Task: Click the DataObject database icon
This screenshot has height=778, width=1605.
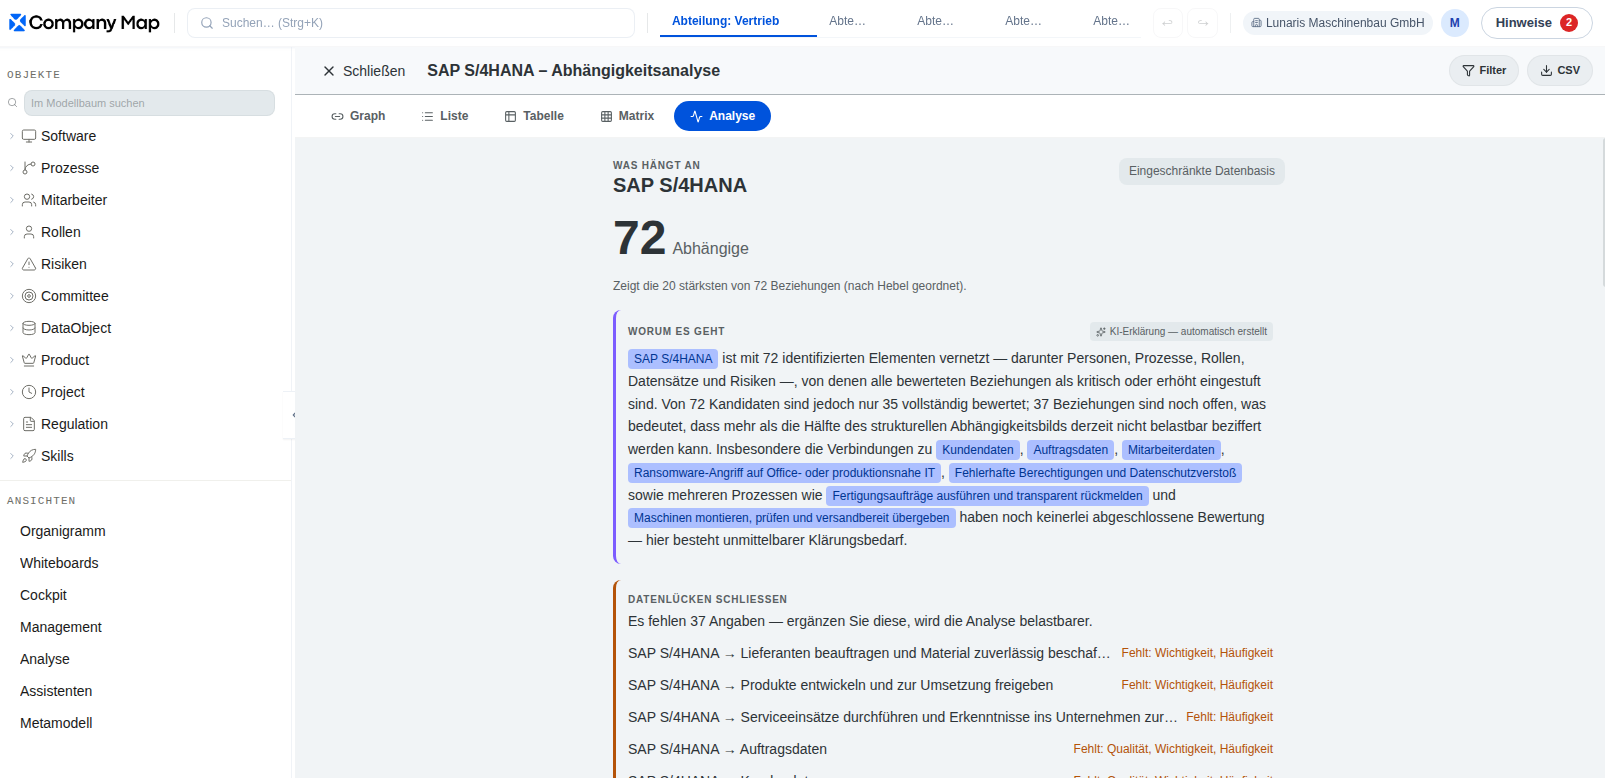Action: point(29,328)
